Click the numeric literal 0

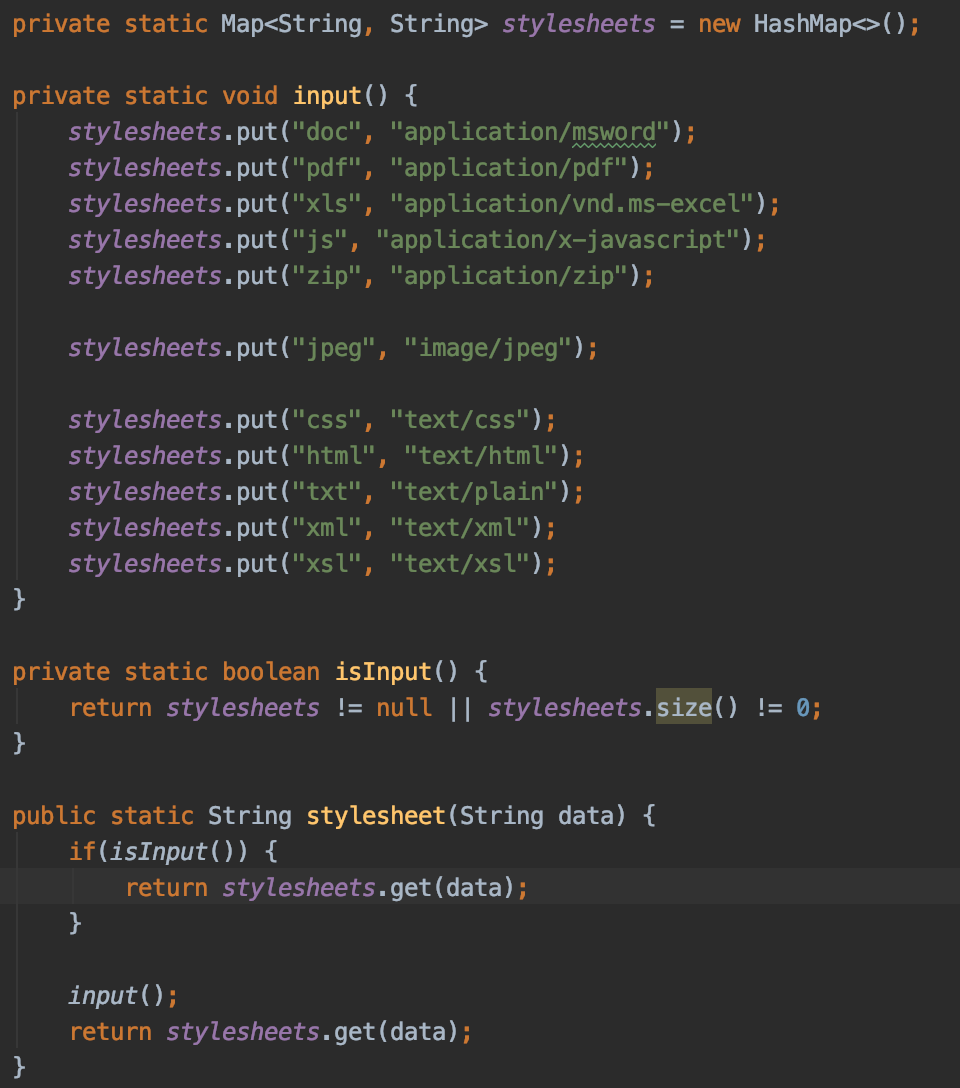pyautogui.click(x=802, y=708)
